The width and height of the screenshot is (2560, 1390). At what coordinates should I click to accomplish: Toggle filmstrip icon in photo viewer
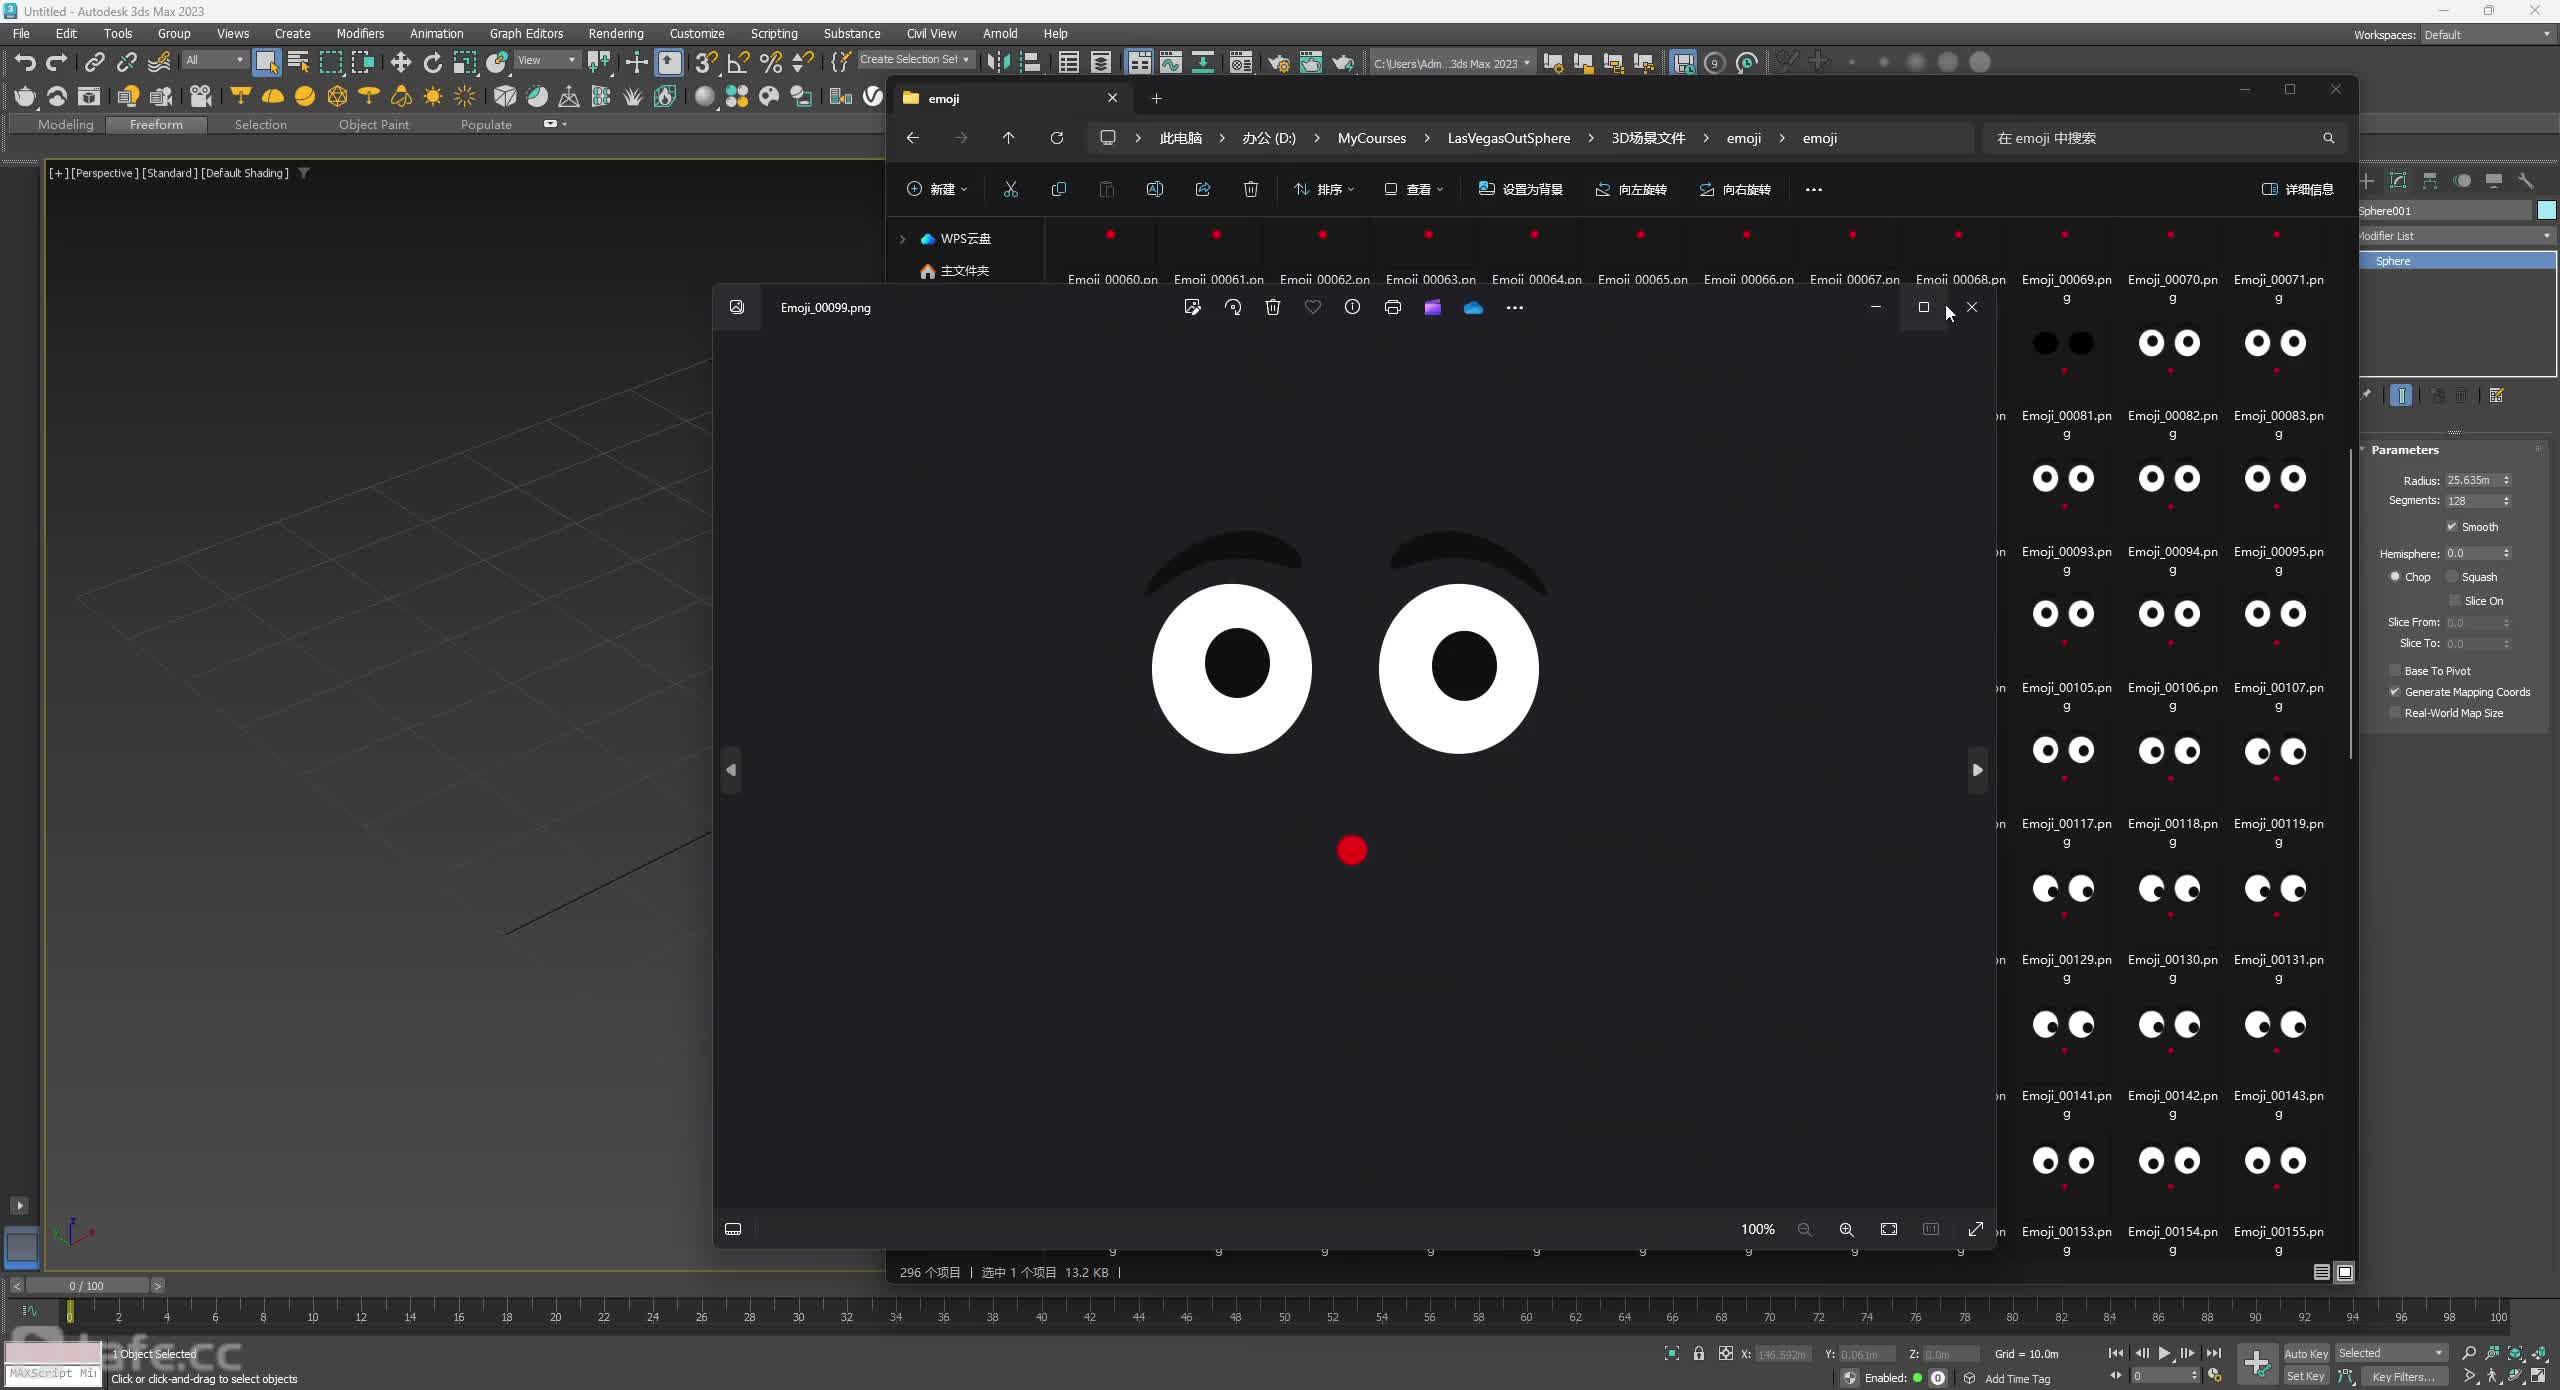[x=733, y=1229]
